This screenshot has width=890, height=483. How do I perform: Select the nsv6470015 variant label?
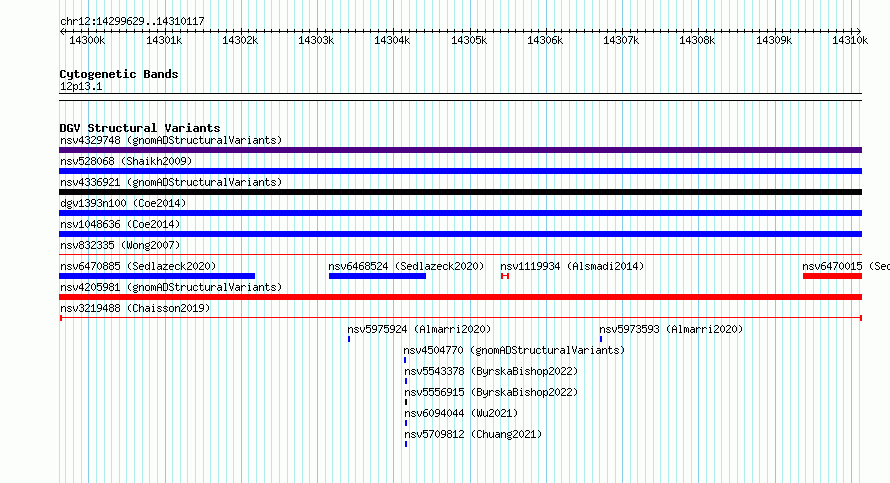pos(846,266)
